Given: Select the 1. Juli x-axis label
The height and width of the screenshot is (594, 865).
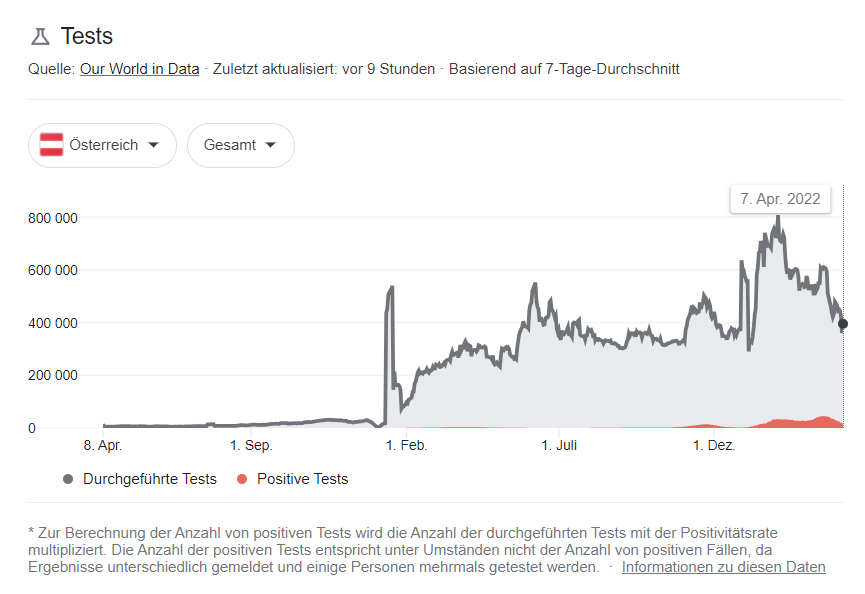Looking at the screenshot, I should [560, 446].
